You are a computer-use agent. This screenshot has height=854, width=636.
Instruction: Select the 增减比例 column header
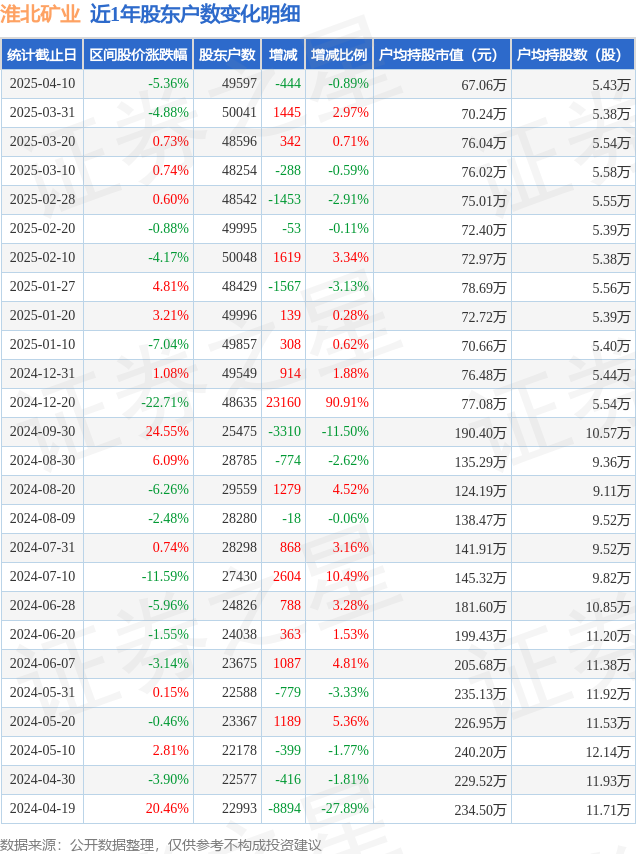338,55
